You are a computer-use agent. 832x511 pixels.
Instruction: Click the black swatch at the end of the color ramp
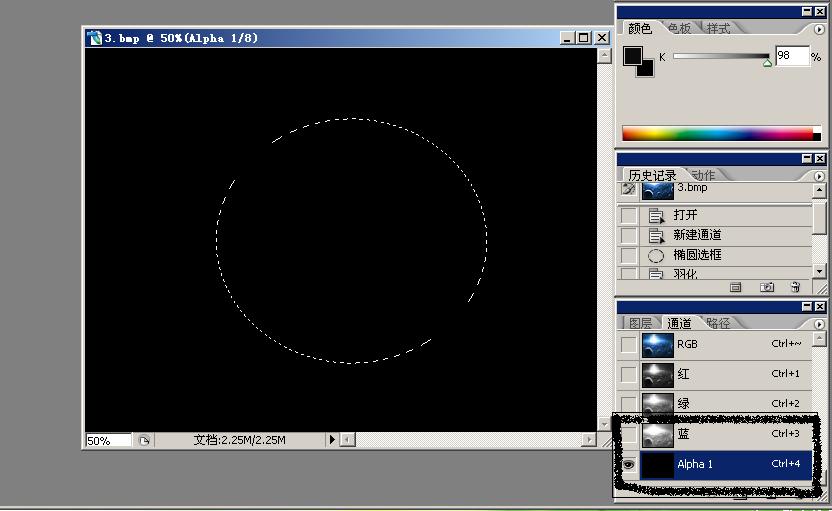click(817, 137)
